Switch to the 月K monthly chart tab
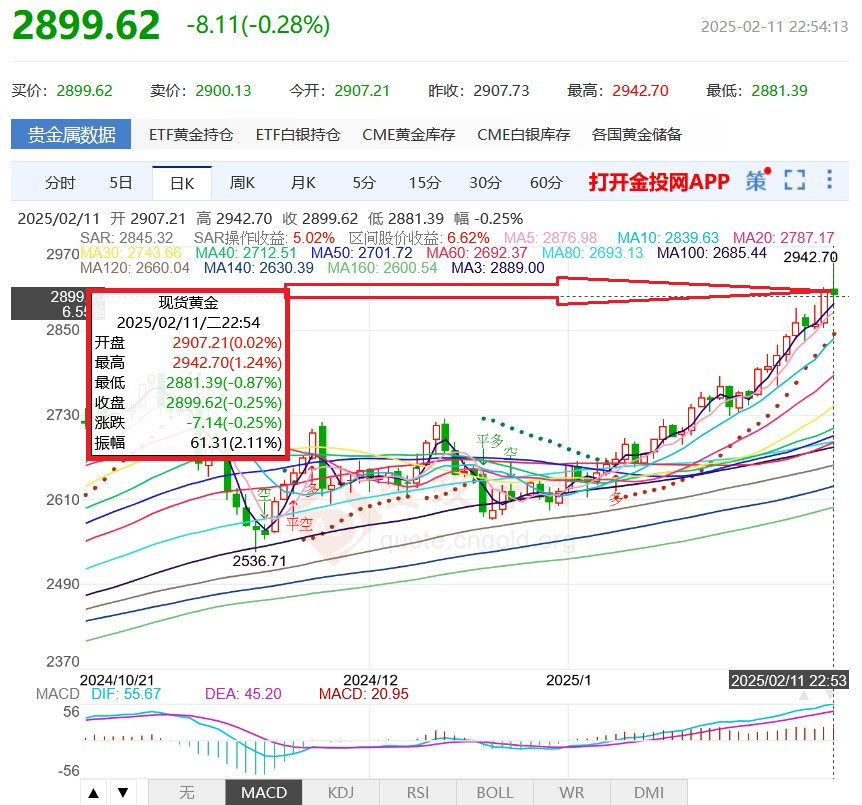The height and width of the screenshot is (805, 862). 302,182
